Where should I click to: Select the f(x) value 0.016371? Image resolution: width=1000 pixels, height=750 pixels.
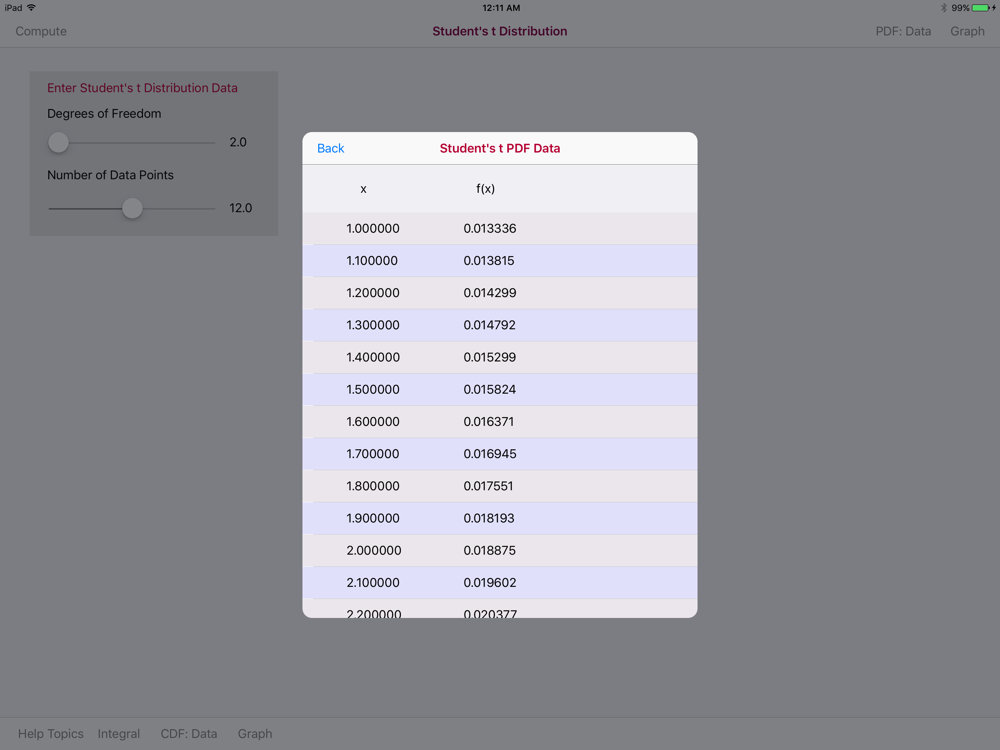pos(489,422)
